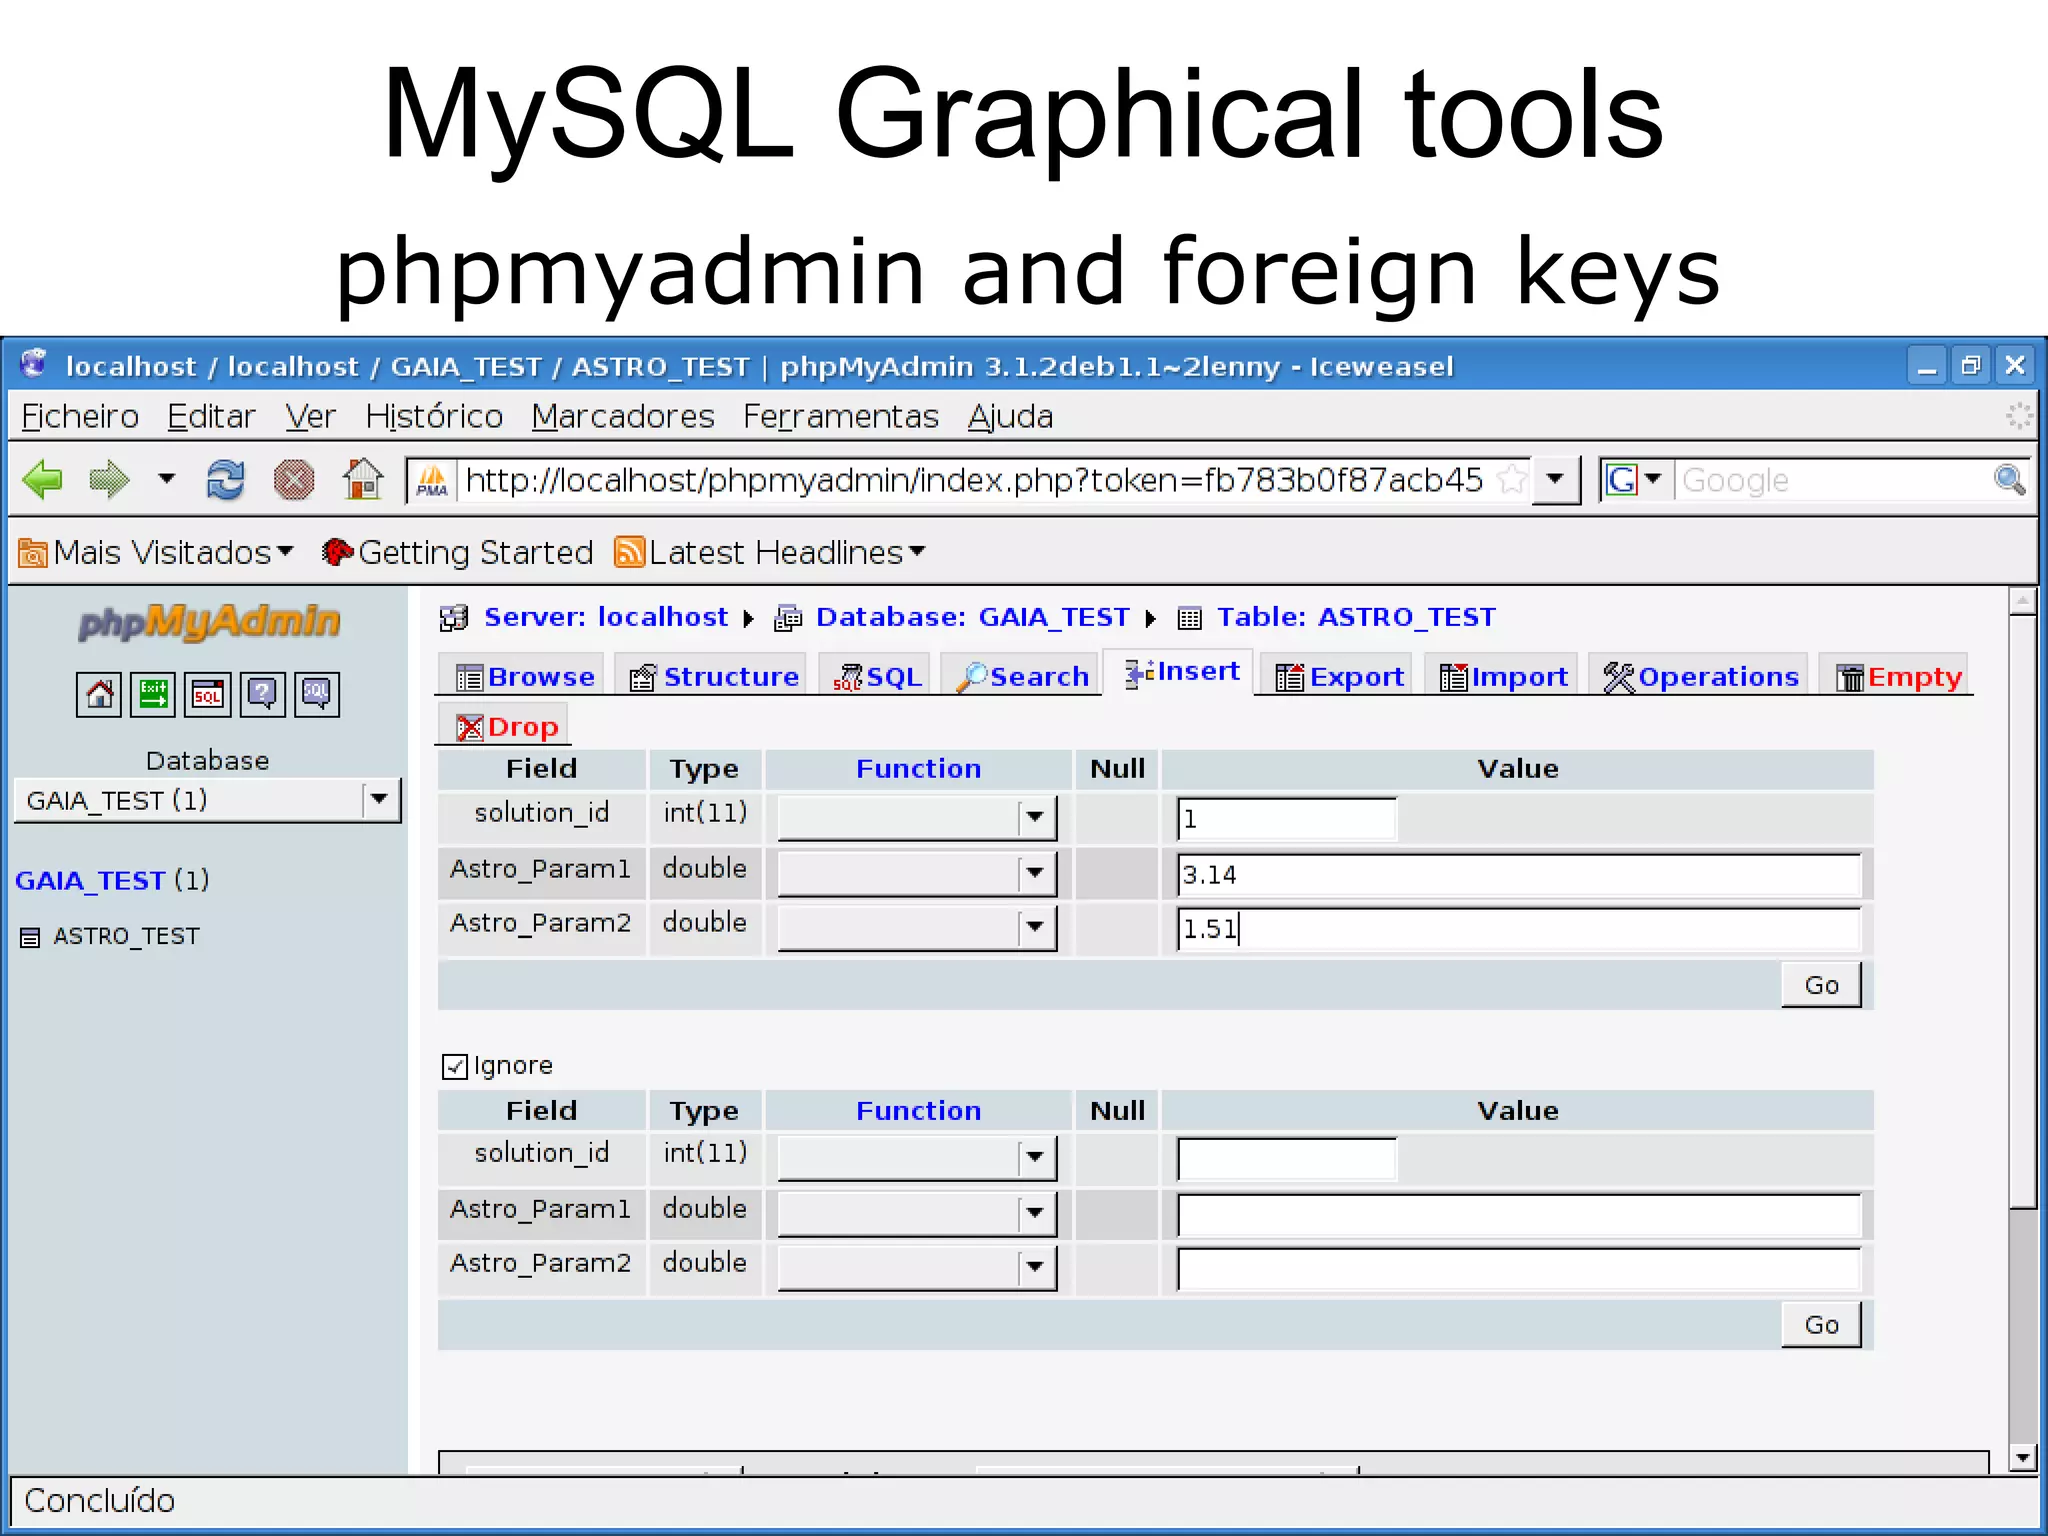Click the page vertical scrollbar thumb
The image size is (2048, 1536).
[x=2022, y=912]
